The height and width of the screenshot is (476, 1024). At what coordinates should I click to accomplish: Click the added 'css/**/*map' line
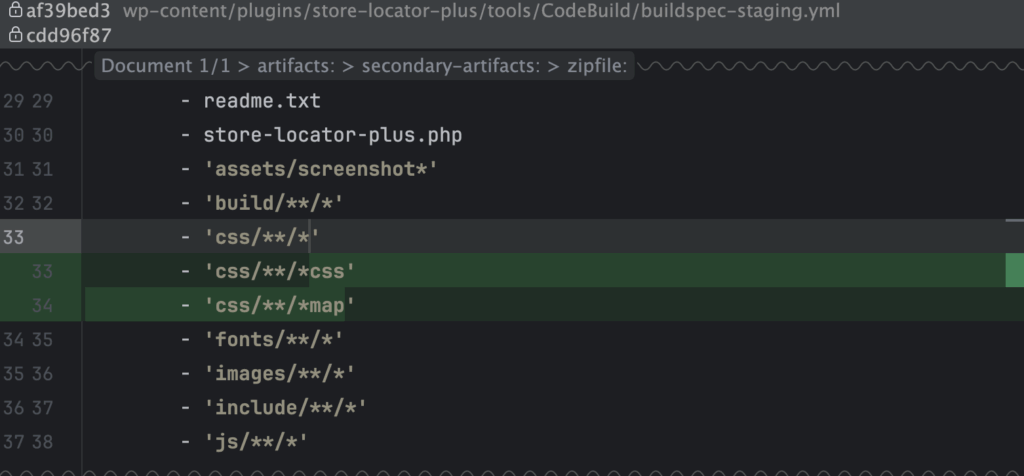point(280,305)
